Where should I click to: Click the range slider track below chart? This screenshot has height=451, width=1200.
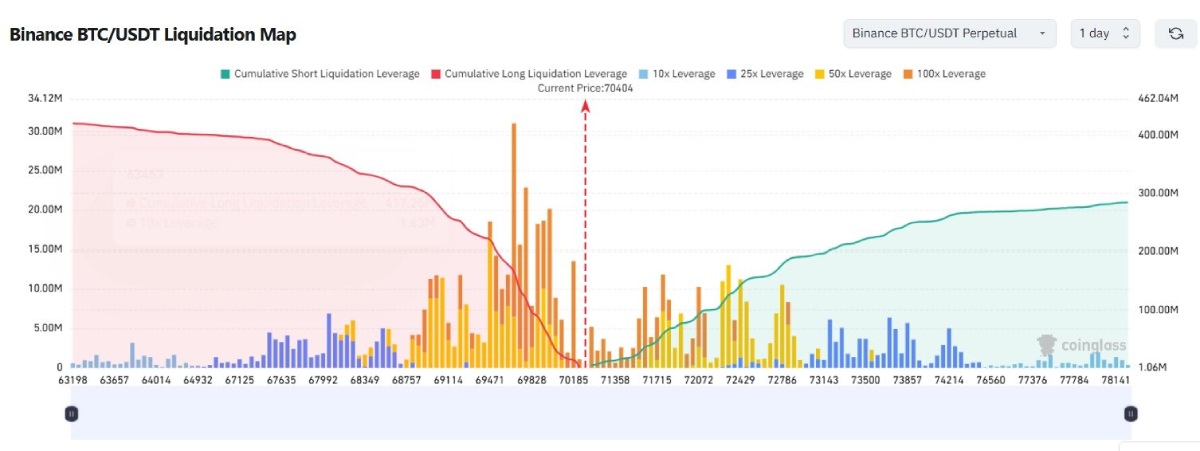click(x=600, y=412)
